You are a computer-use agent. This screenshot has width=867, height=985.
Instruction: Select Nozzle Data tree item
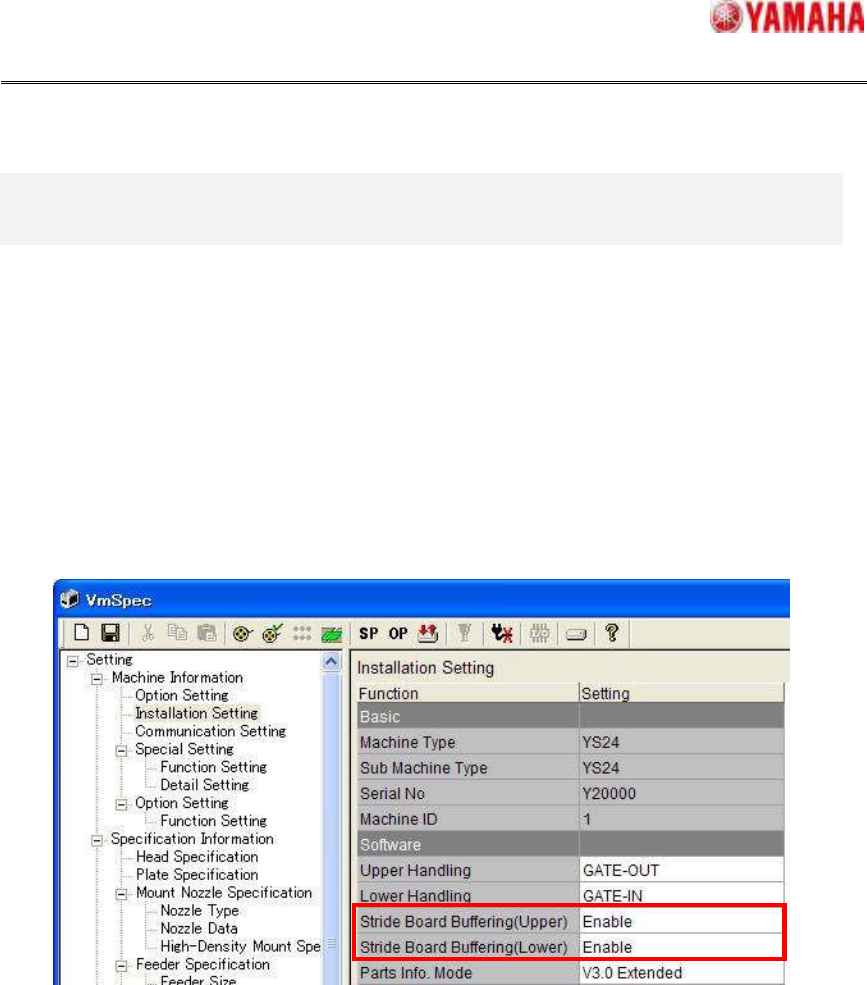(x=199, y=928)
